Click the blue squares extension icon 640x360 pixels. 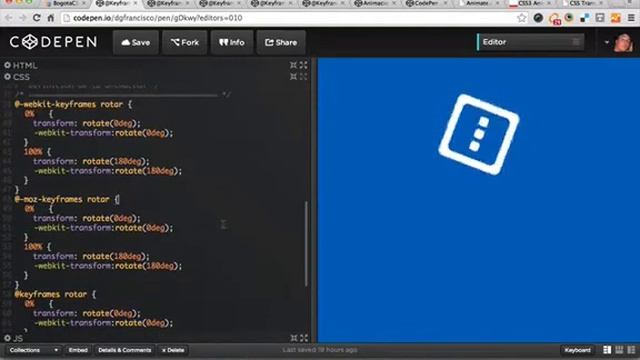(584, 18)
